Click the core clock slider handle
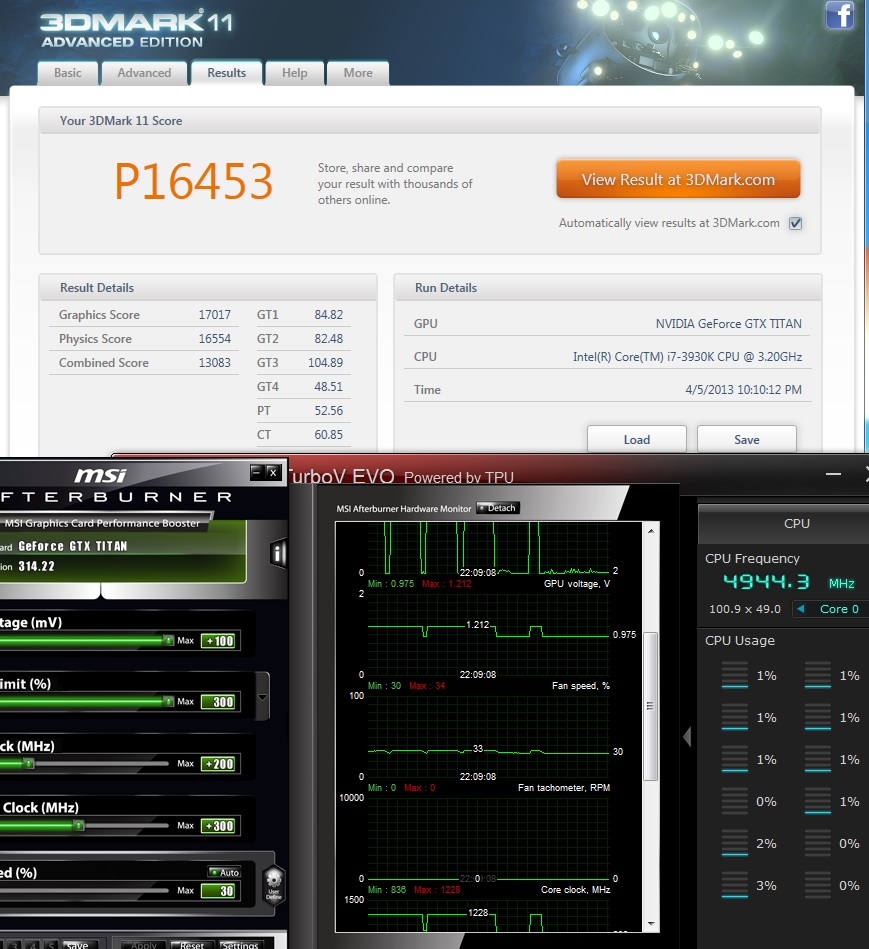Image resolution: width=869 pixels, height=949 pixels. pos(28,763)
